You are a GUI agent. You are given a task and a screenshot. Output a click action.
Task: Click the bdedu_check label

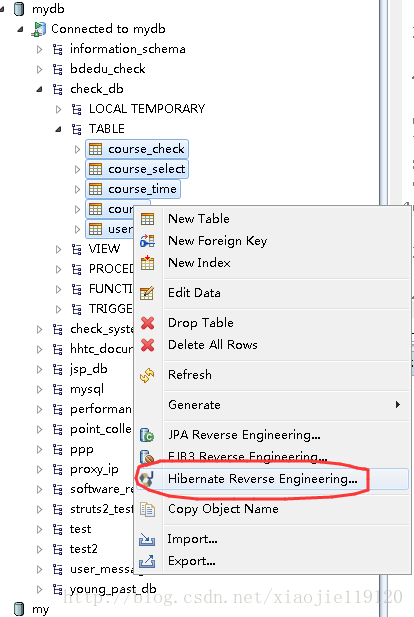[108, 69]
